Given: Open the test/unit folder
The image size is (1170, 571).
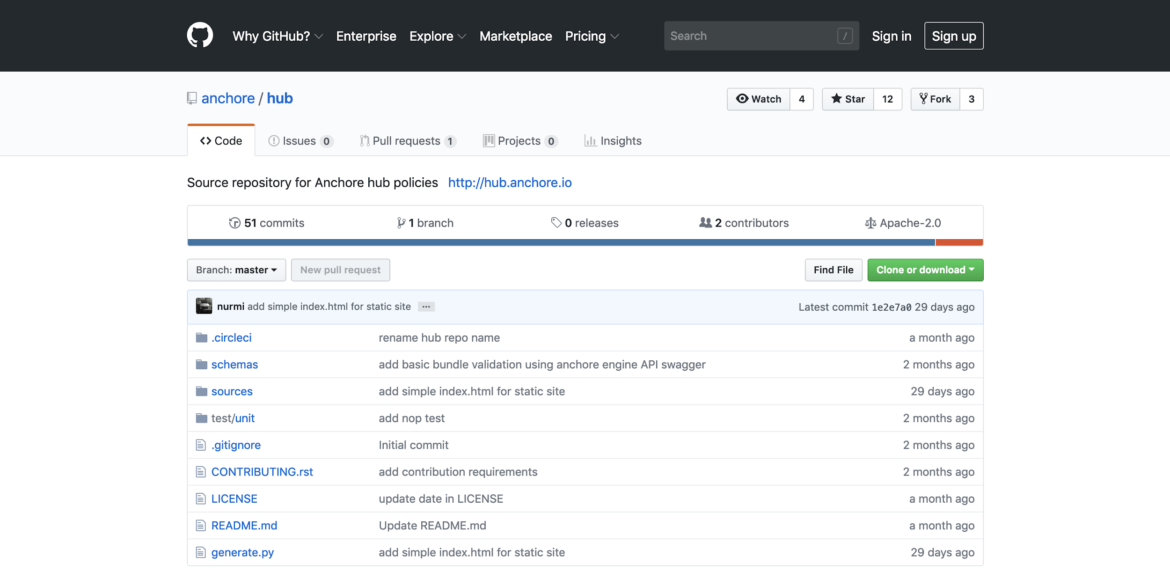Looking at the screenshot, I should pyautogui.click(x=233, y=418).
